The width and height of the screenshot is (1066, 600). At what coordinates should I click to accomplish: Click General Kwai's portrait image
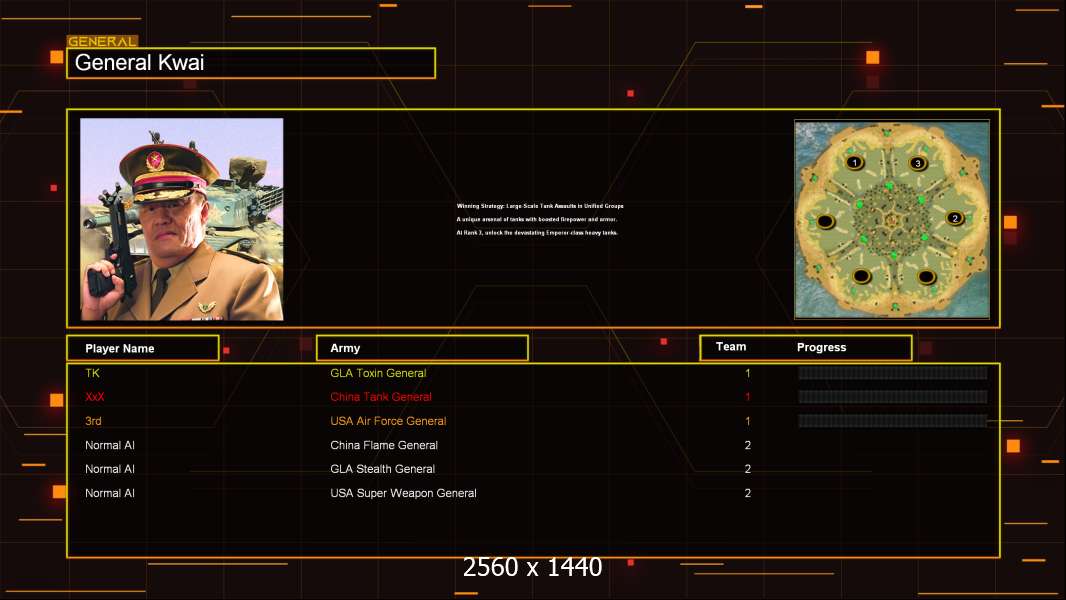(182, 219)
